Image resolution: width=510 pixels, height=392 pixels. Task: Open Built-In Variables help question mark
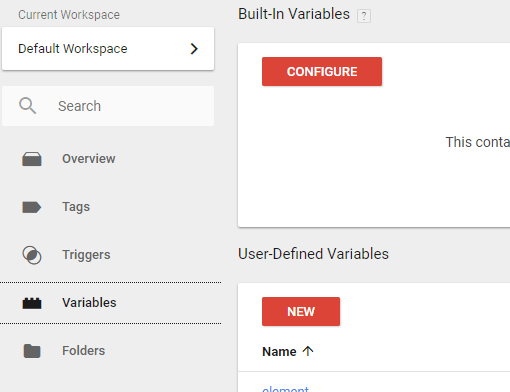tap(364, 16)
